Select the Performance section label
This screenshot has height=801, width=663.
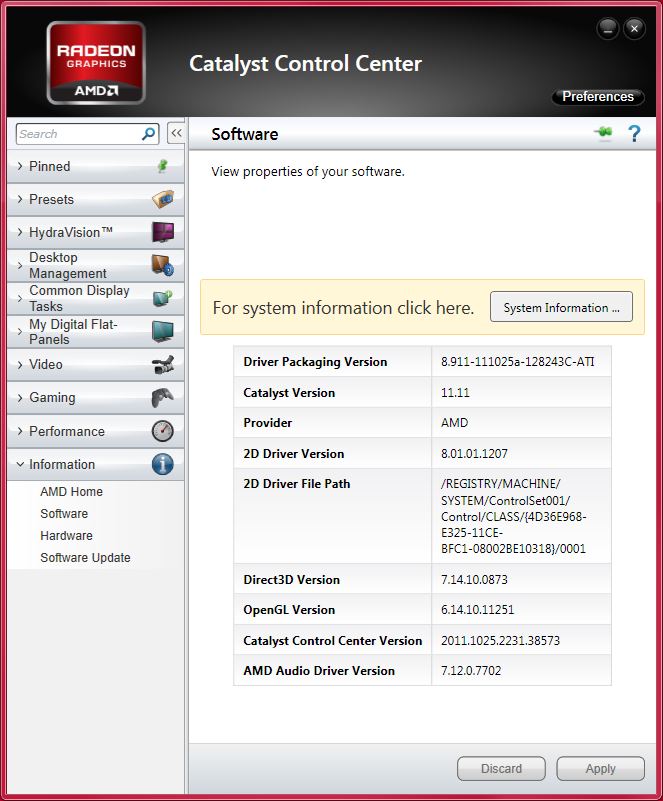[x=67, y=431]
